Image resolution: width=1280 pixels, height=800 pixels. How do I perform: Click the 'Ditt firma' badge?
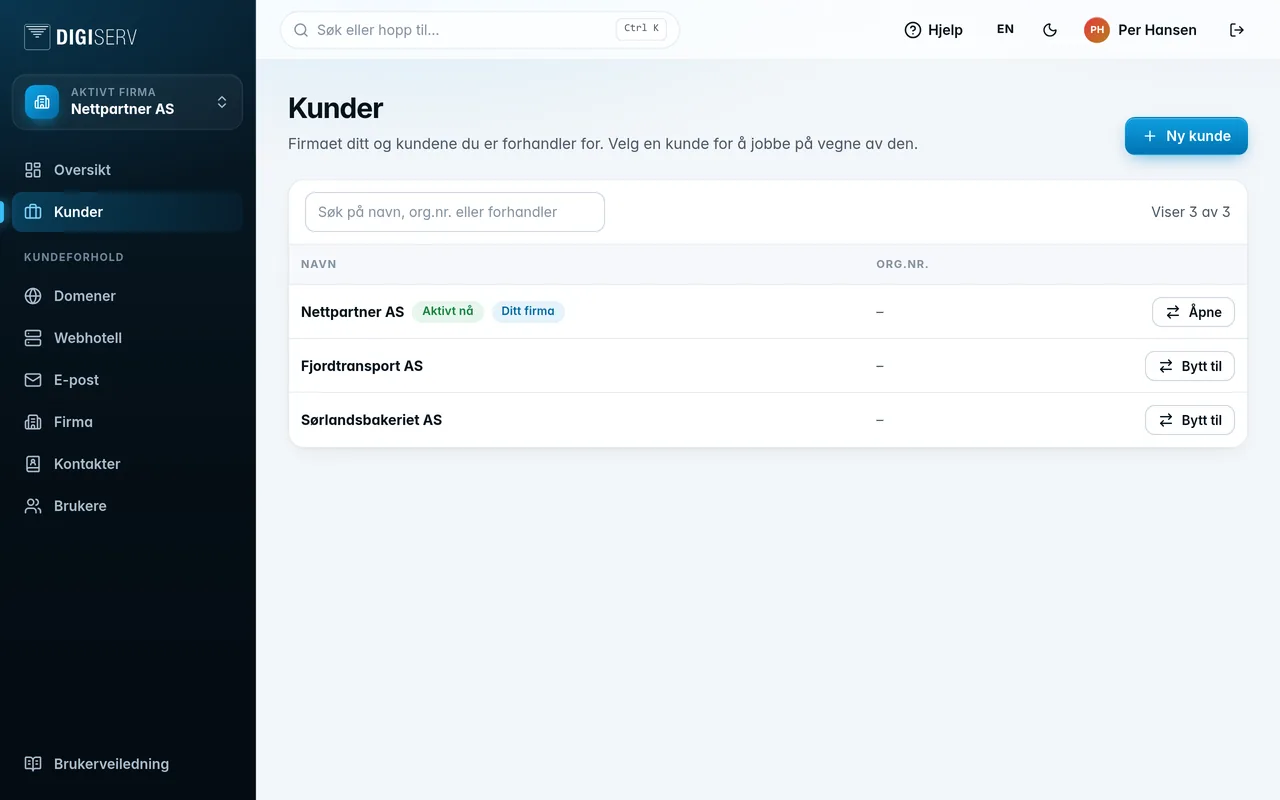(x=528, y=312)
